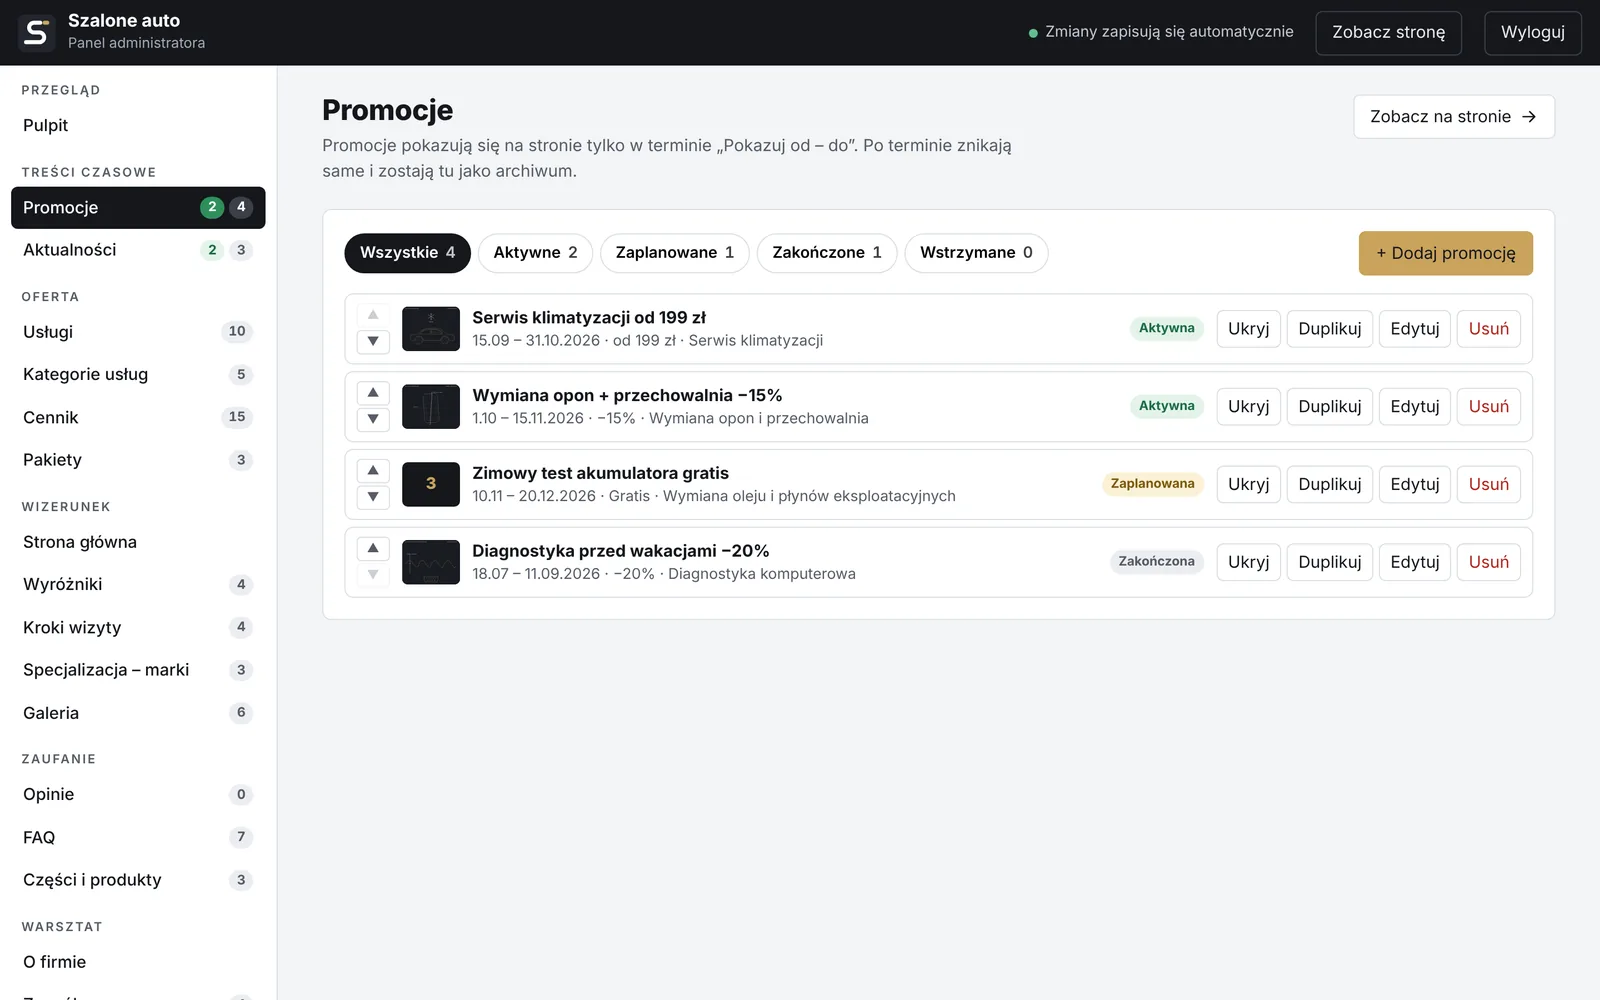
Task: Open Wymiana opon promotion thumbnail
Action: (431, 407)
